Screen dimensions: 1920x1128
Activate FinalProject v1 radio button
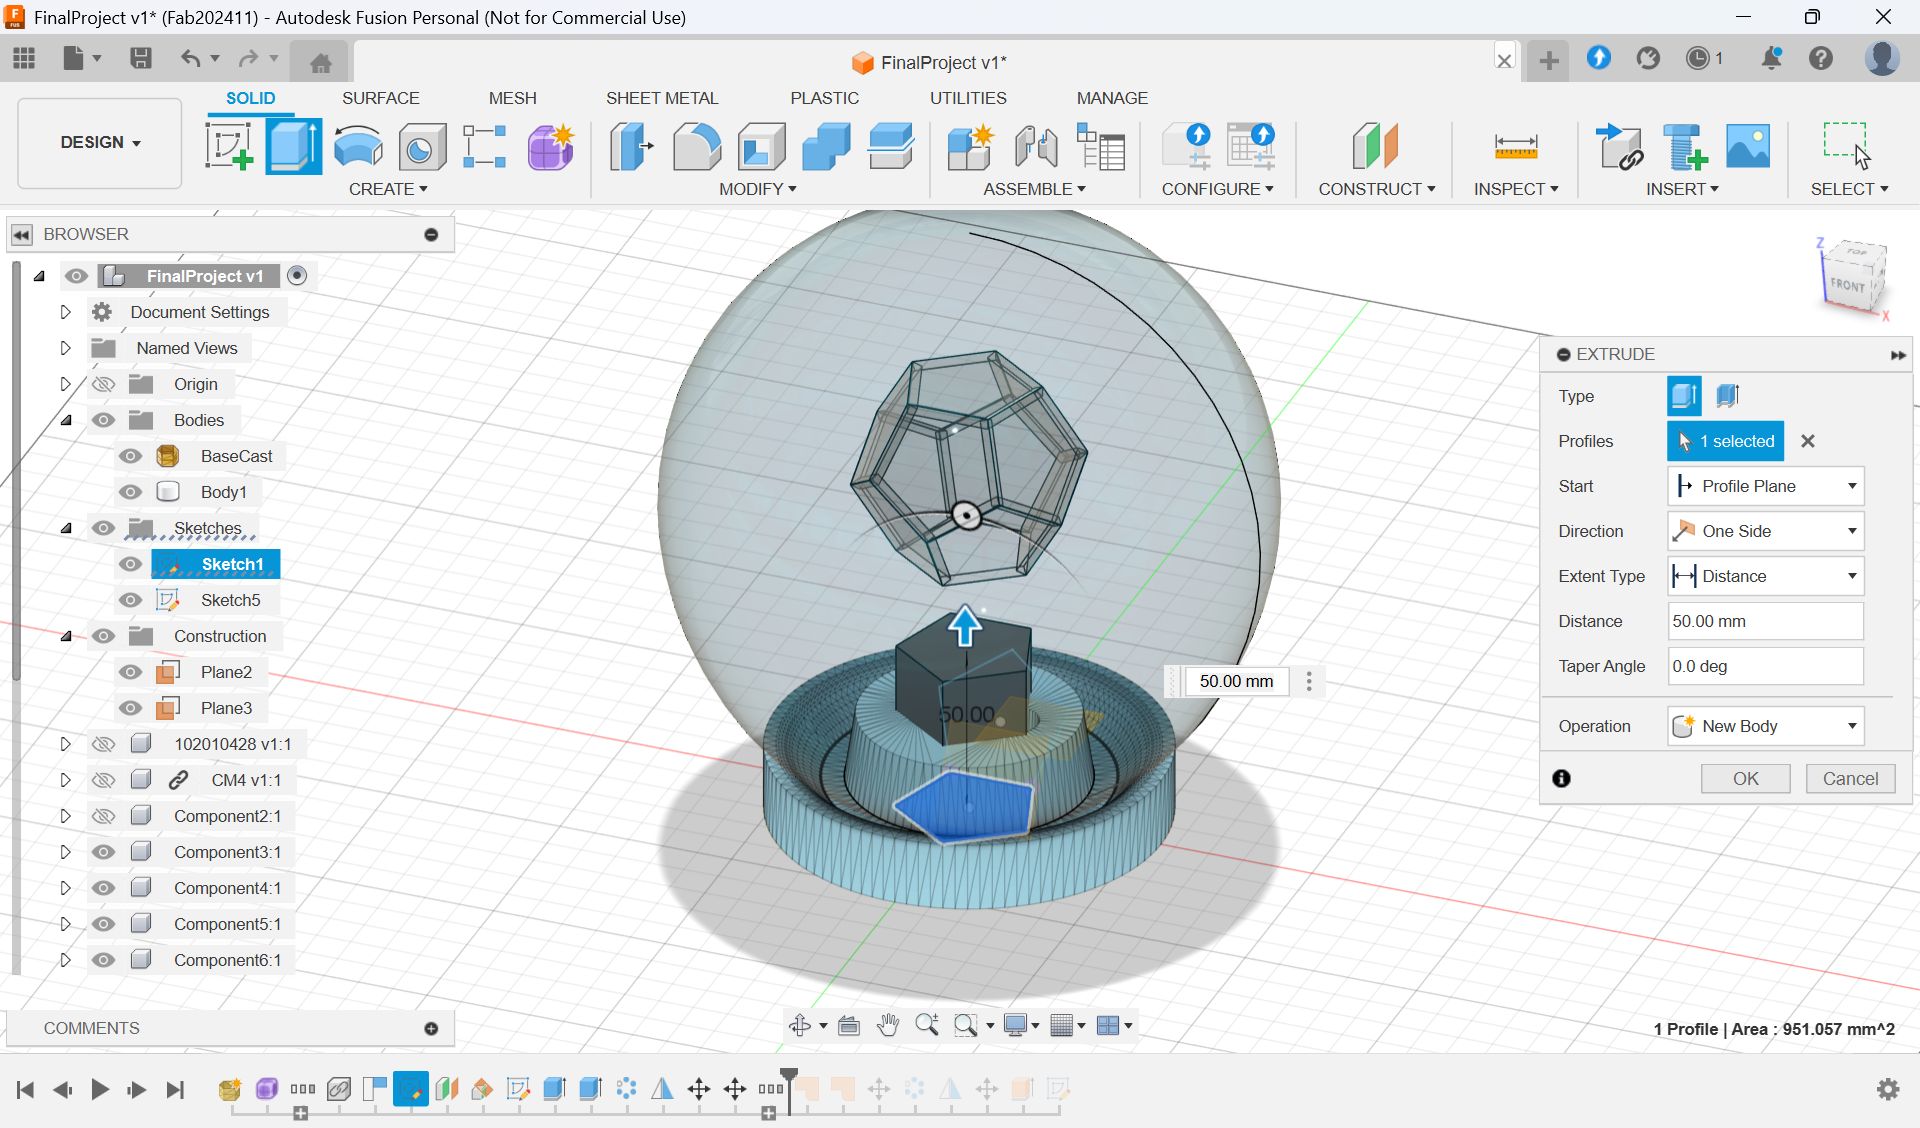tap(297, 276)
